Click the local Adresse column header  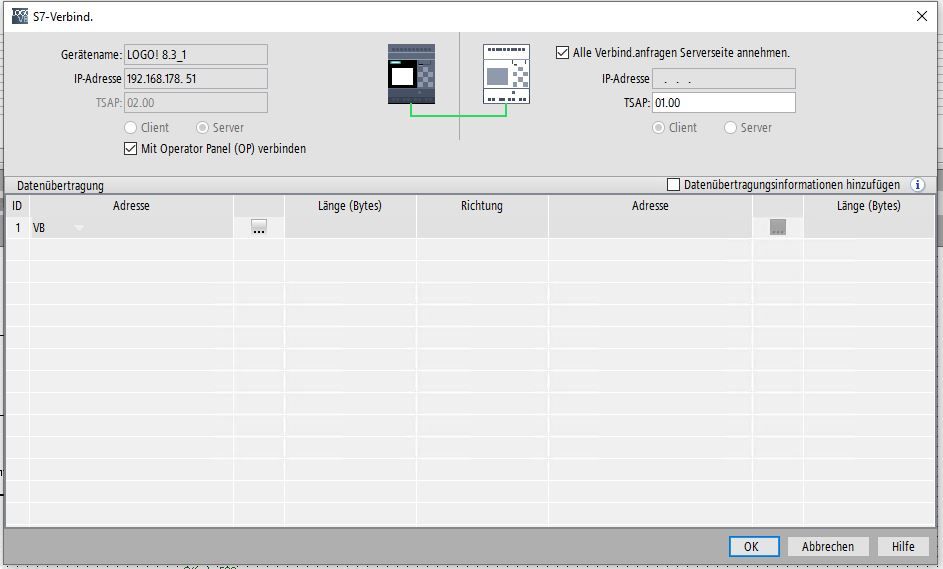131,206
